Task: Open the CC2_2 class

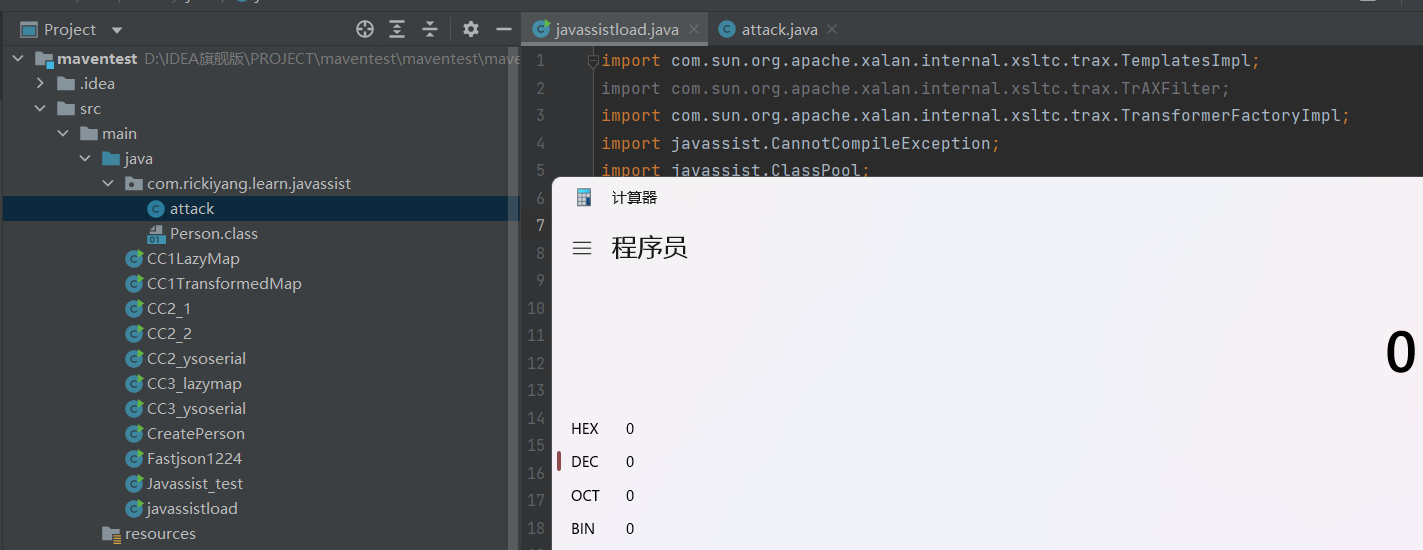Action: point(169,334)
